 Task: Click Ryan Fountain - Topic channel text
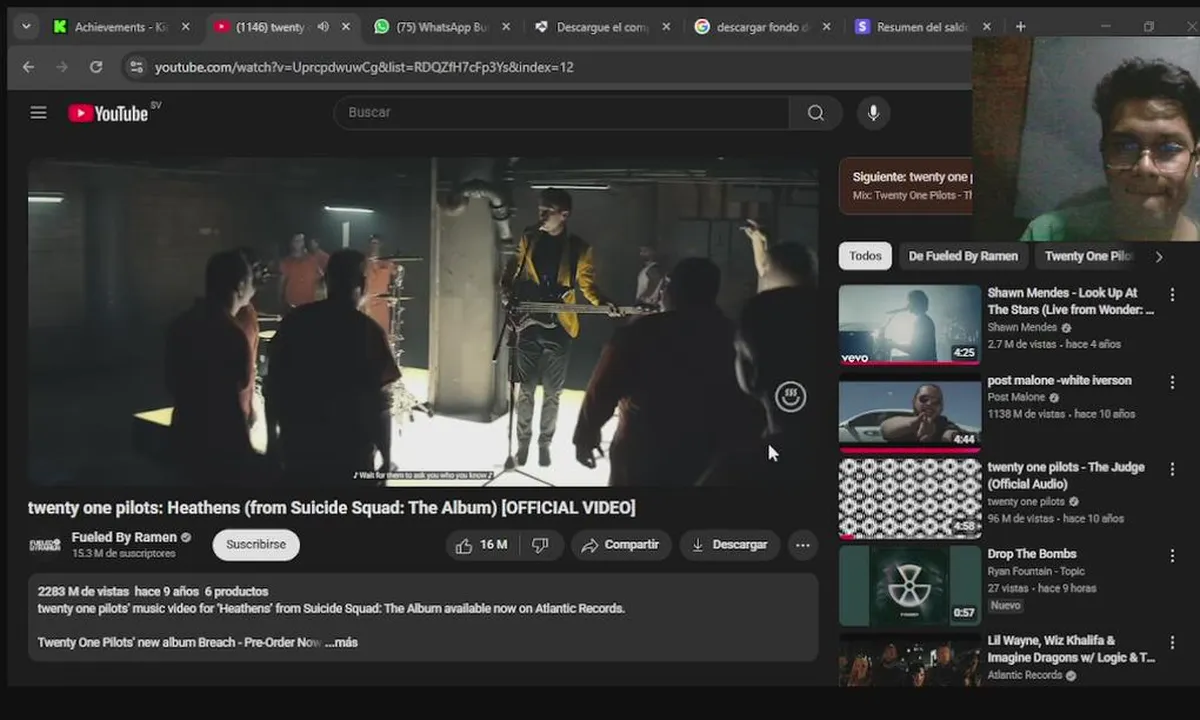point(1035,571)
